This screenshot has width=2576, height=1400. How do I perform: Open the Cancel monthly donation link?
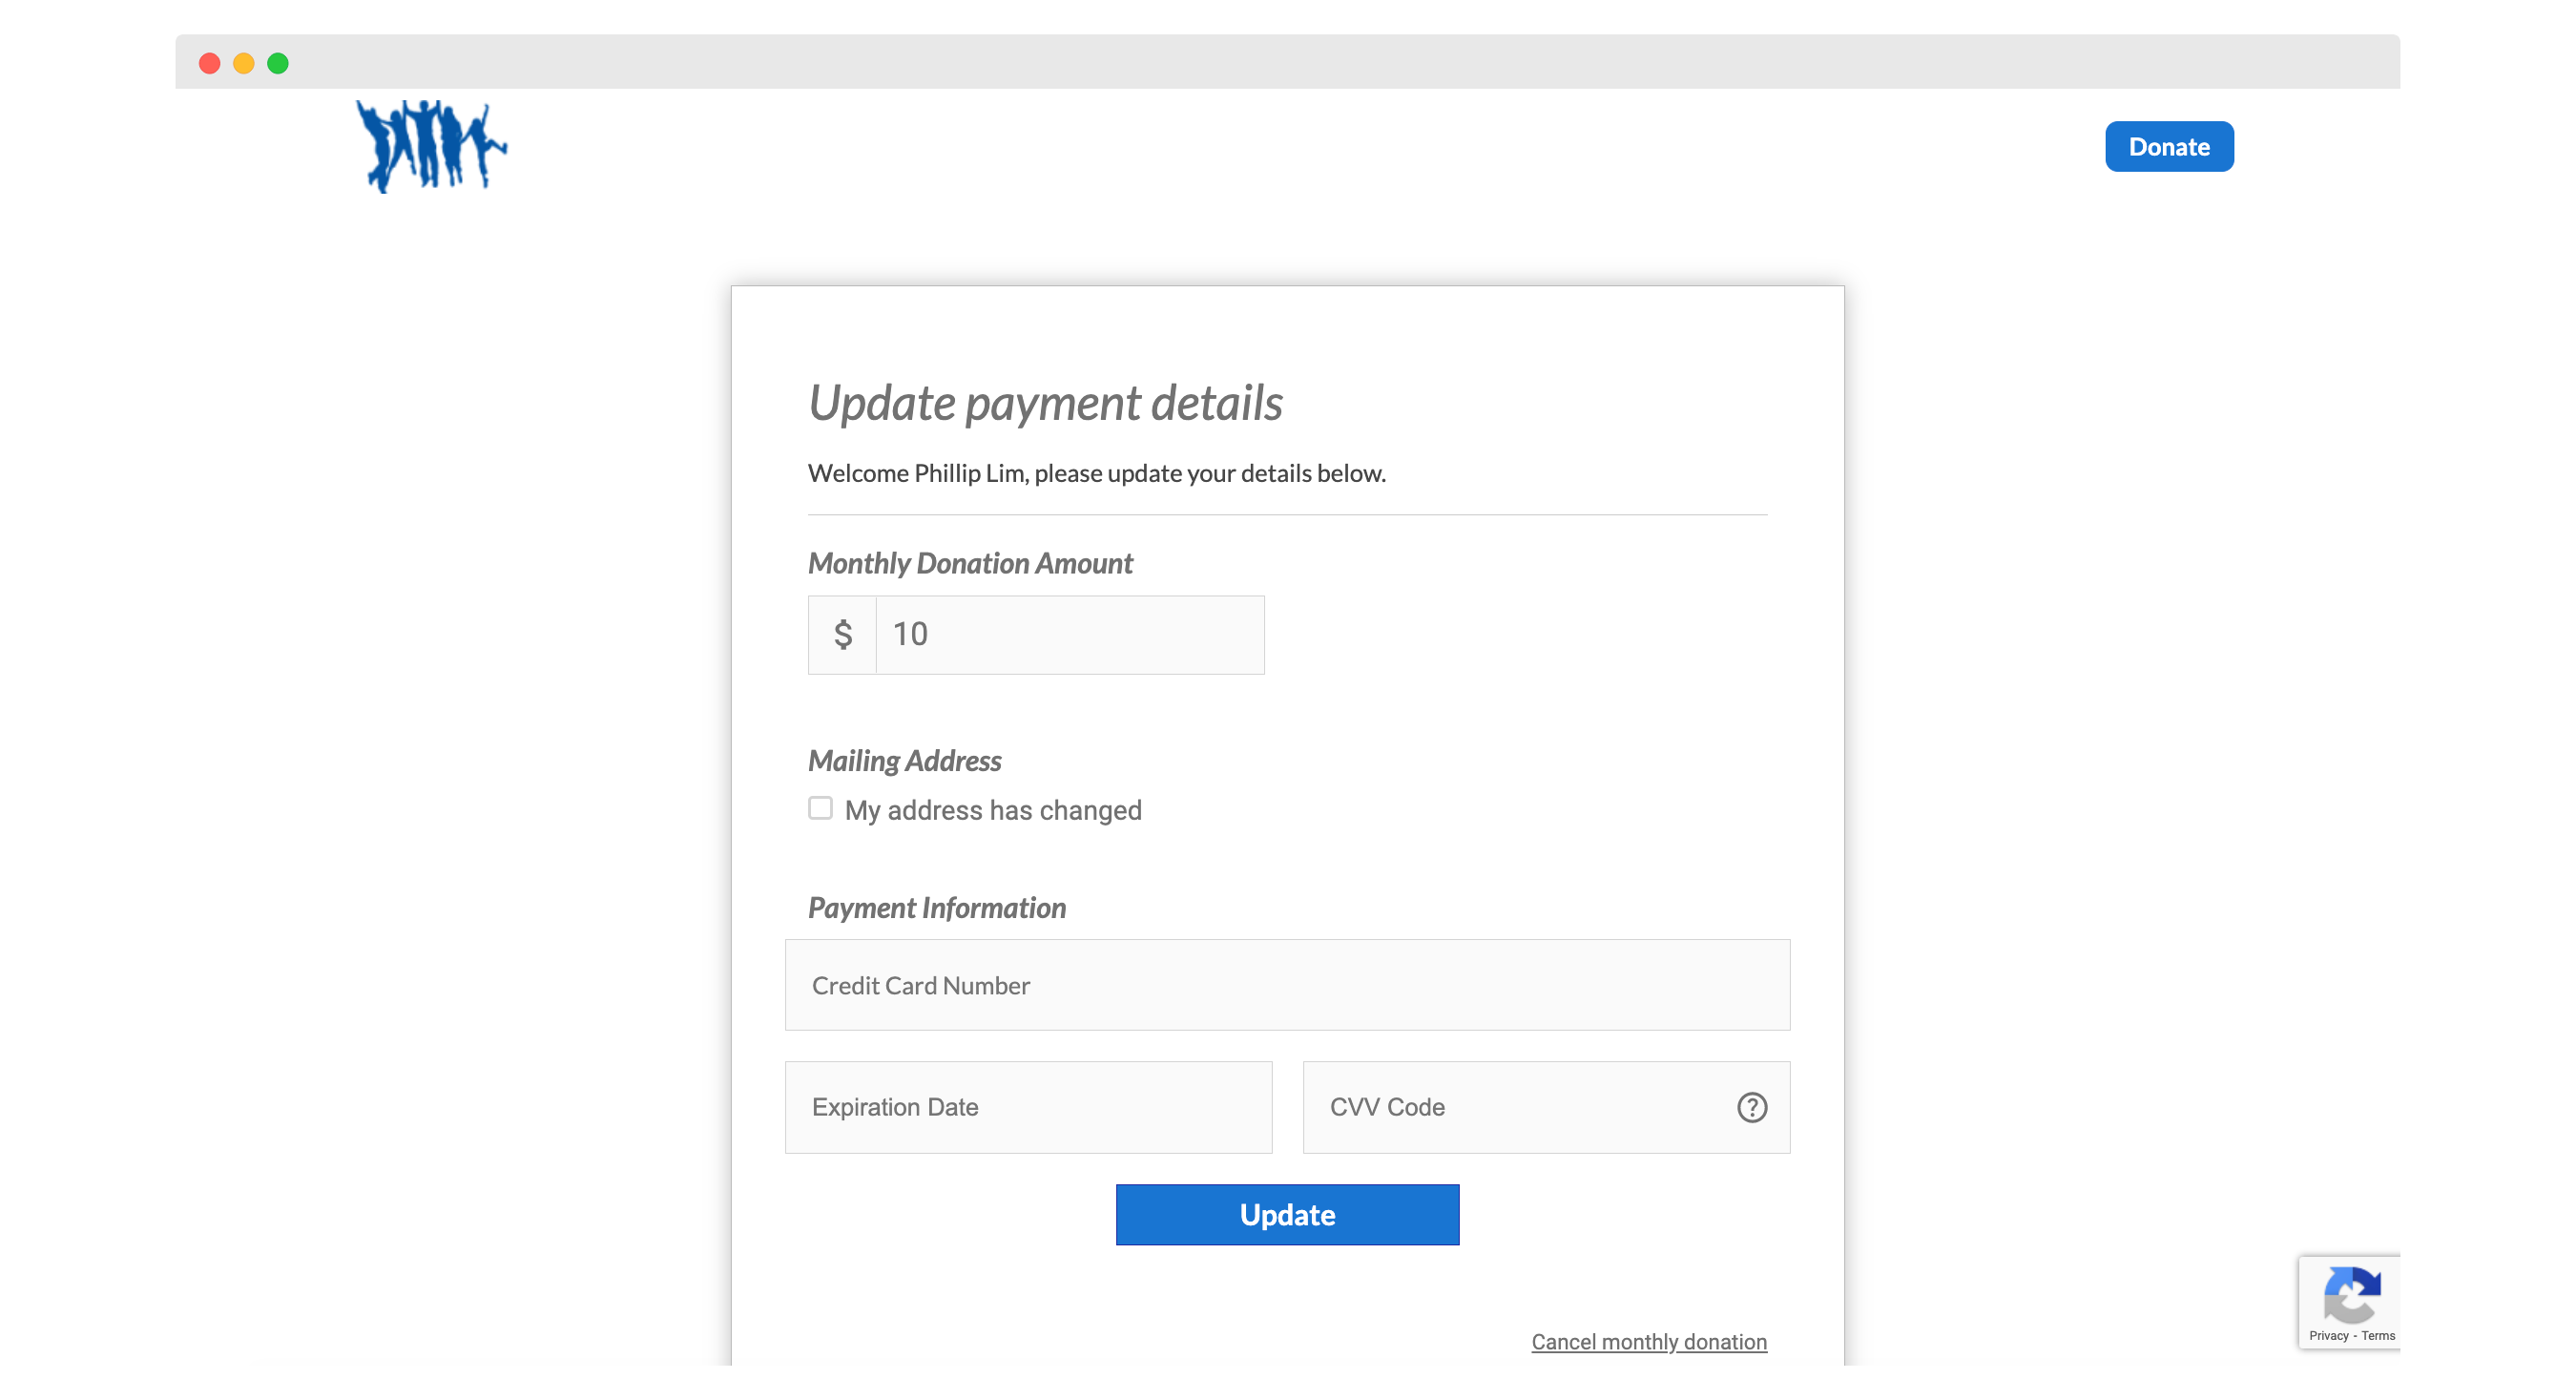1648,1341
